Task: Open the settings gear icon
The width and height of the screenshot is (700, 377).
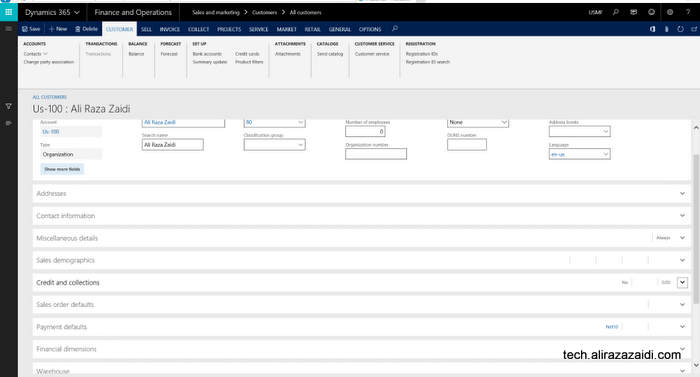Action: coord(670,12)
